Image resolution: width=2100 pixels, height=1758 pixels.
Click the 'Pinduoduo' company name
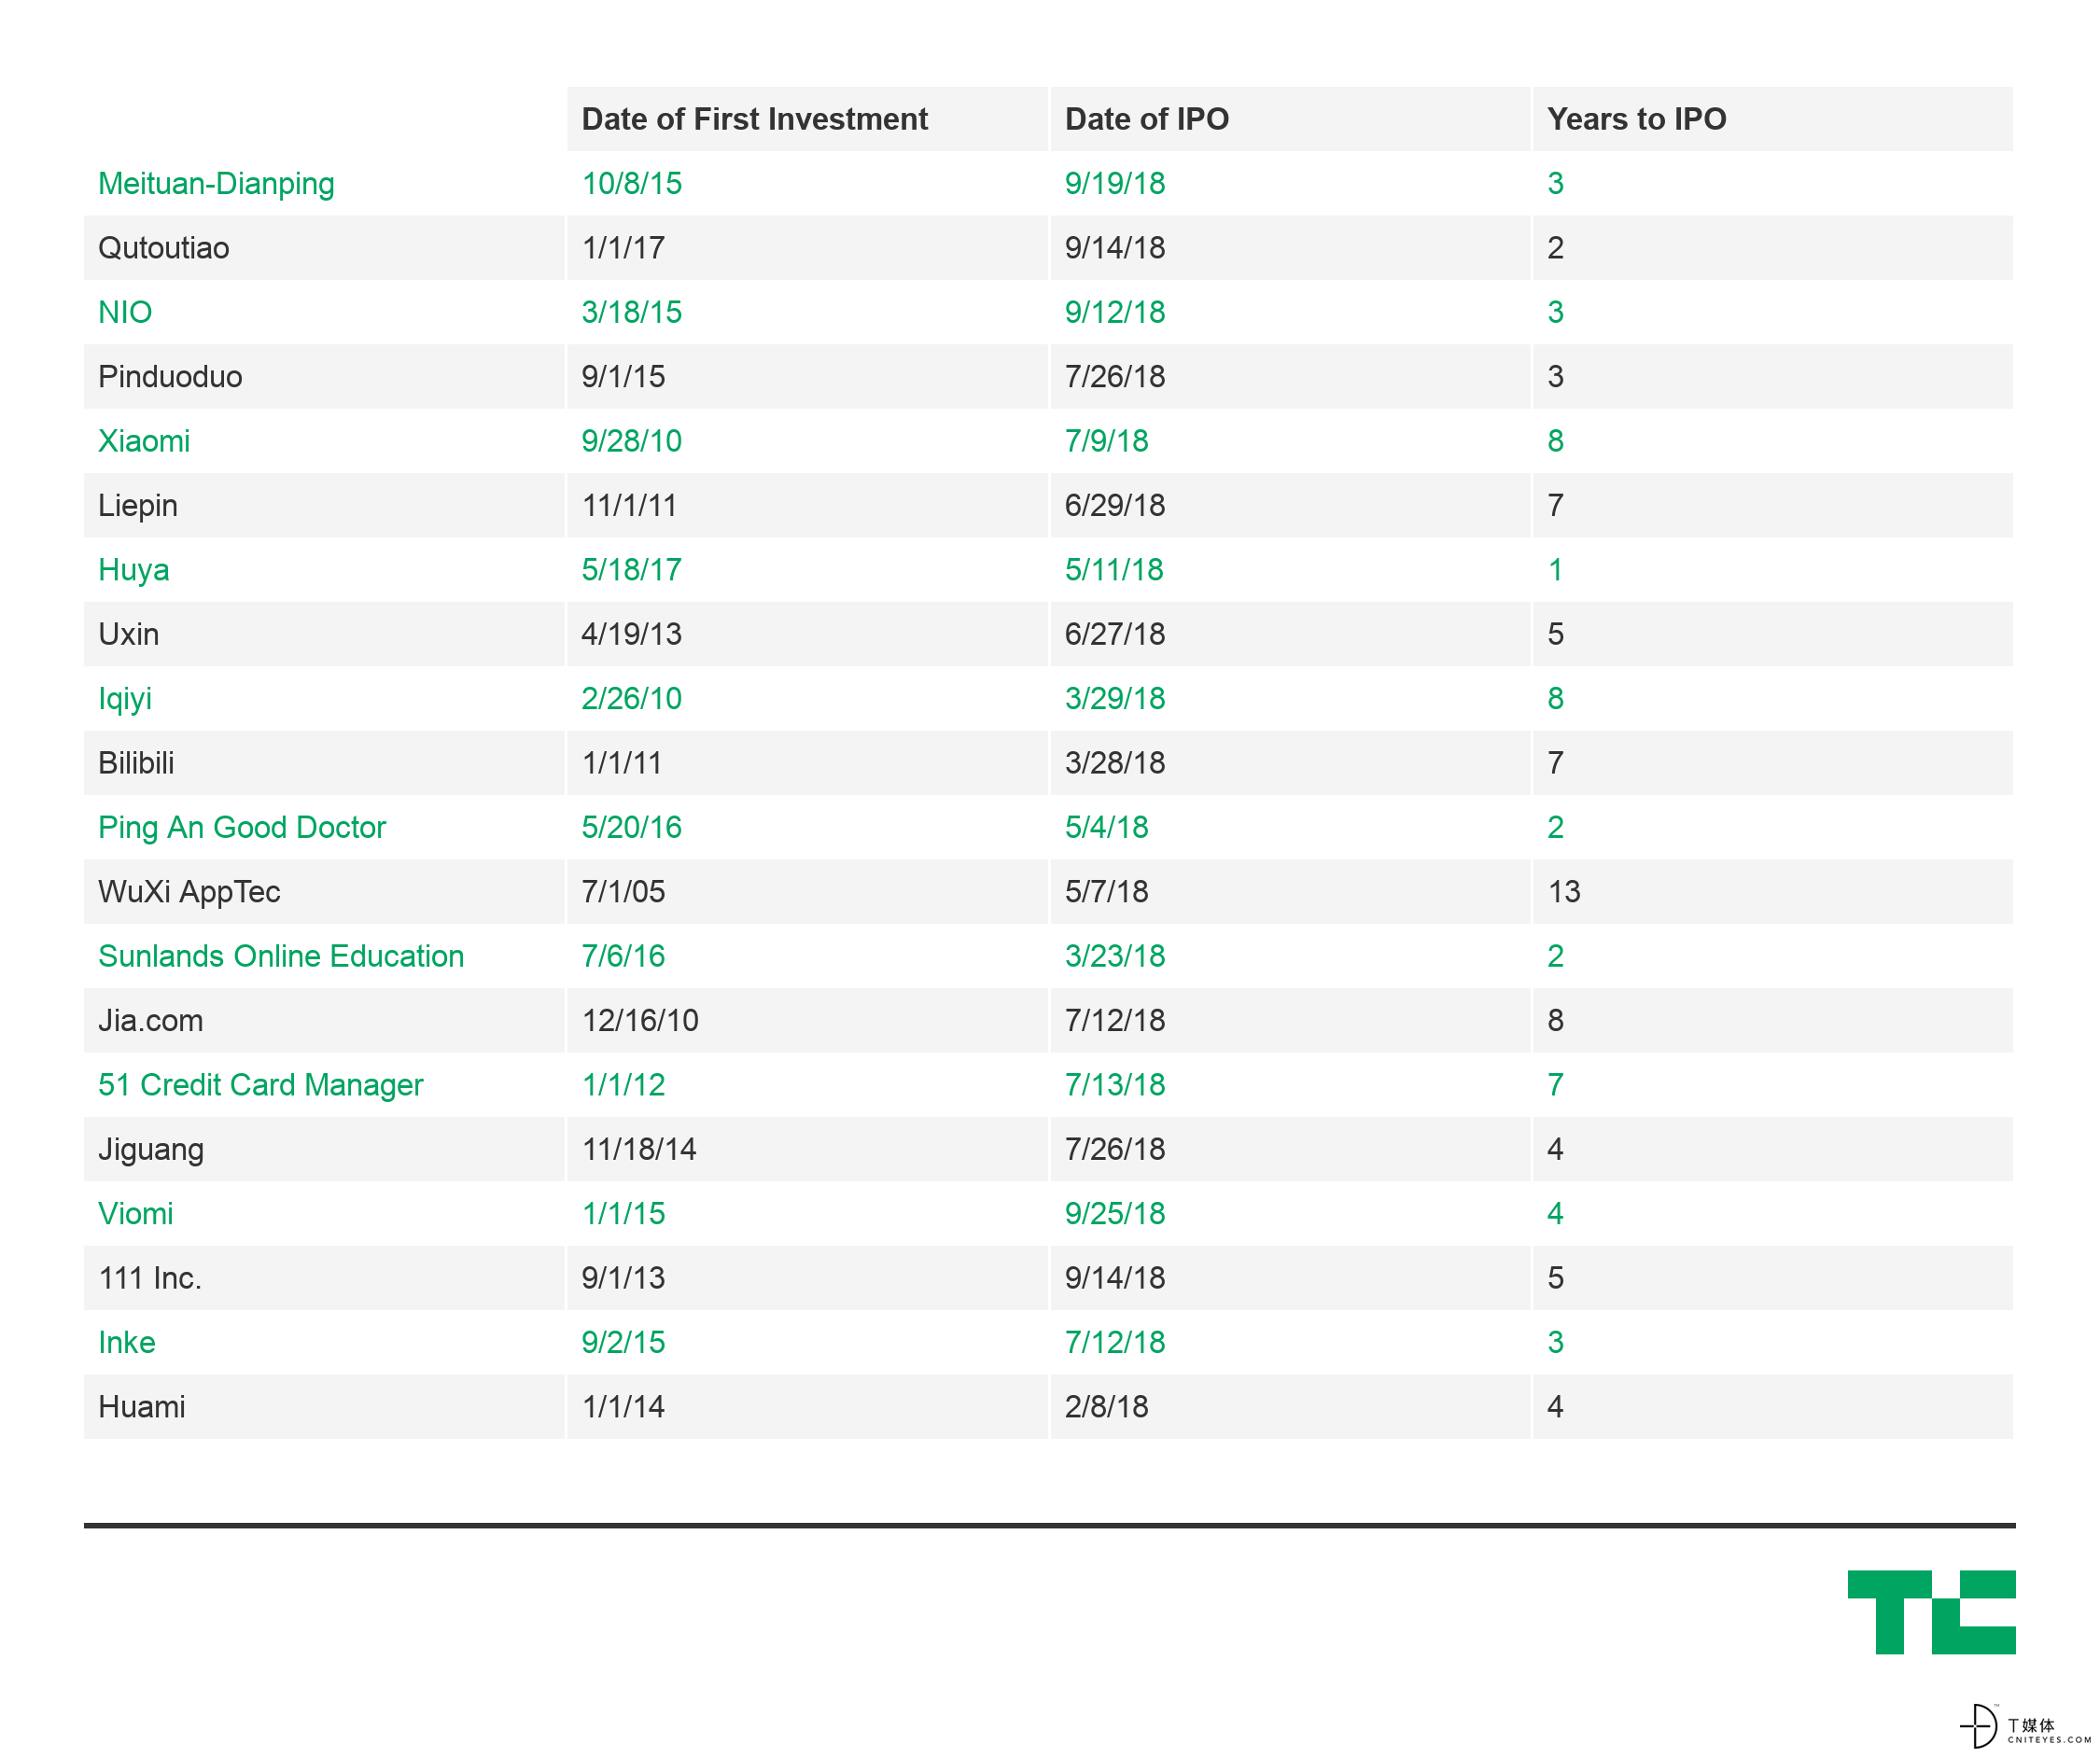click(x=170, y=376)
